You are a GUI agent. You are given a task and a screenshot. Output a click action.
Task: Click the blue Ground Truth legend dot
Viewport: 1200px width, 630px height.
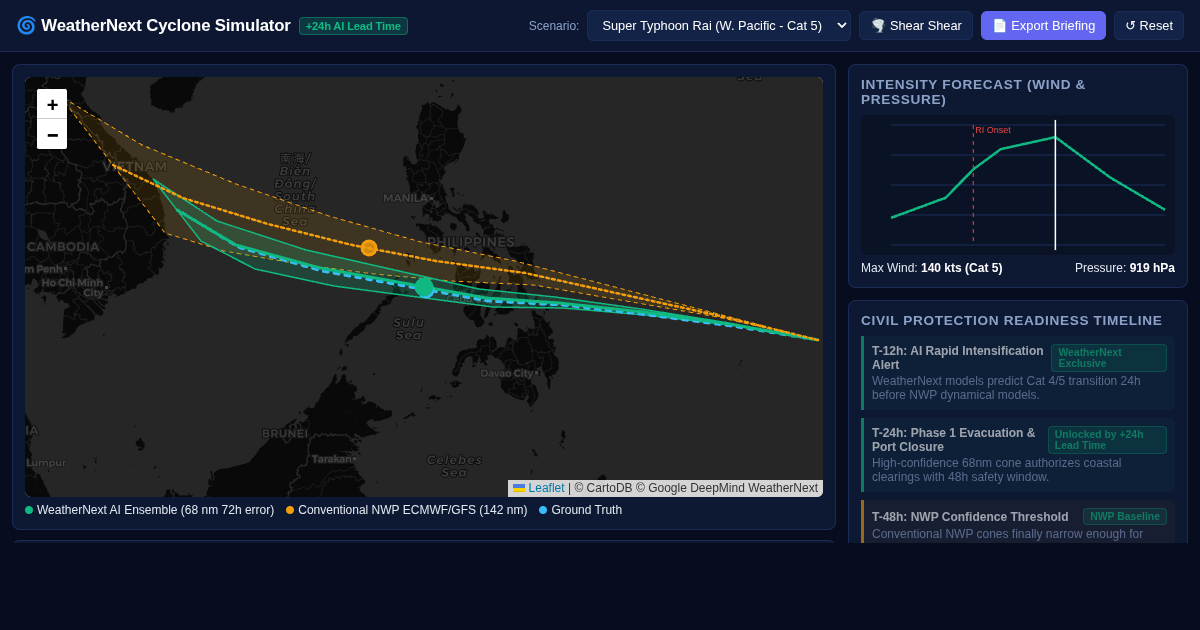[543, 510]
